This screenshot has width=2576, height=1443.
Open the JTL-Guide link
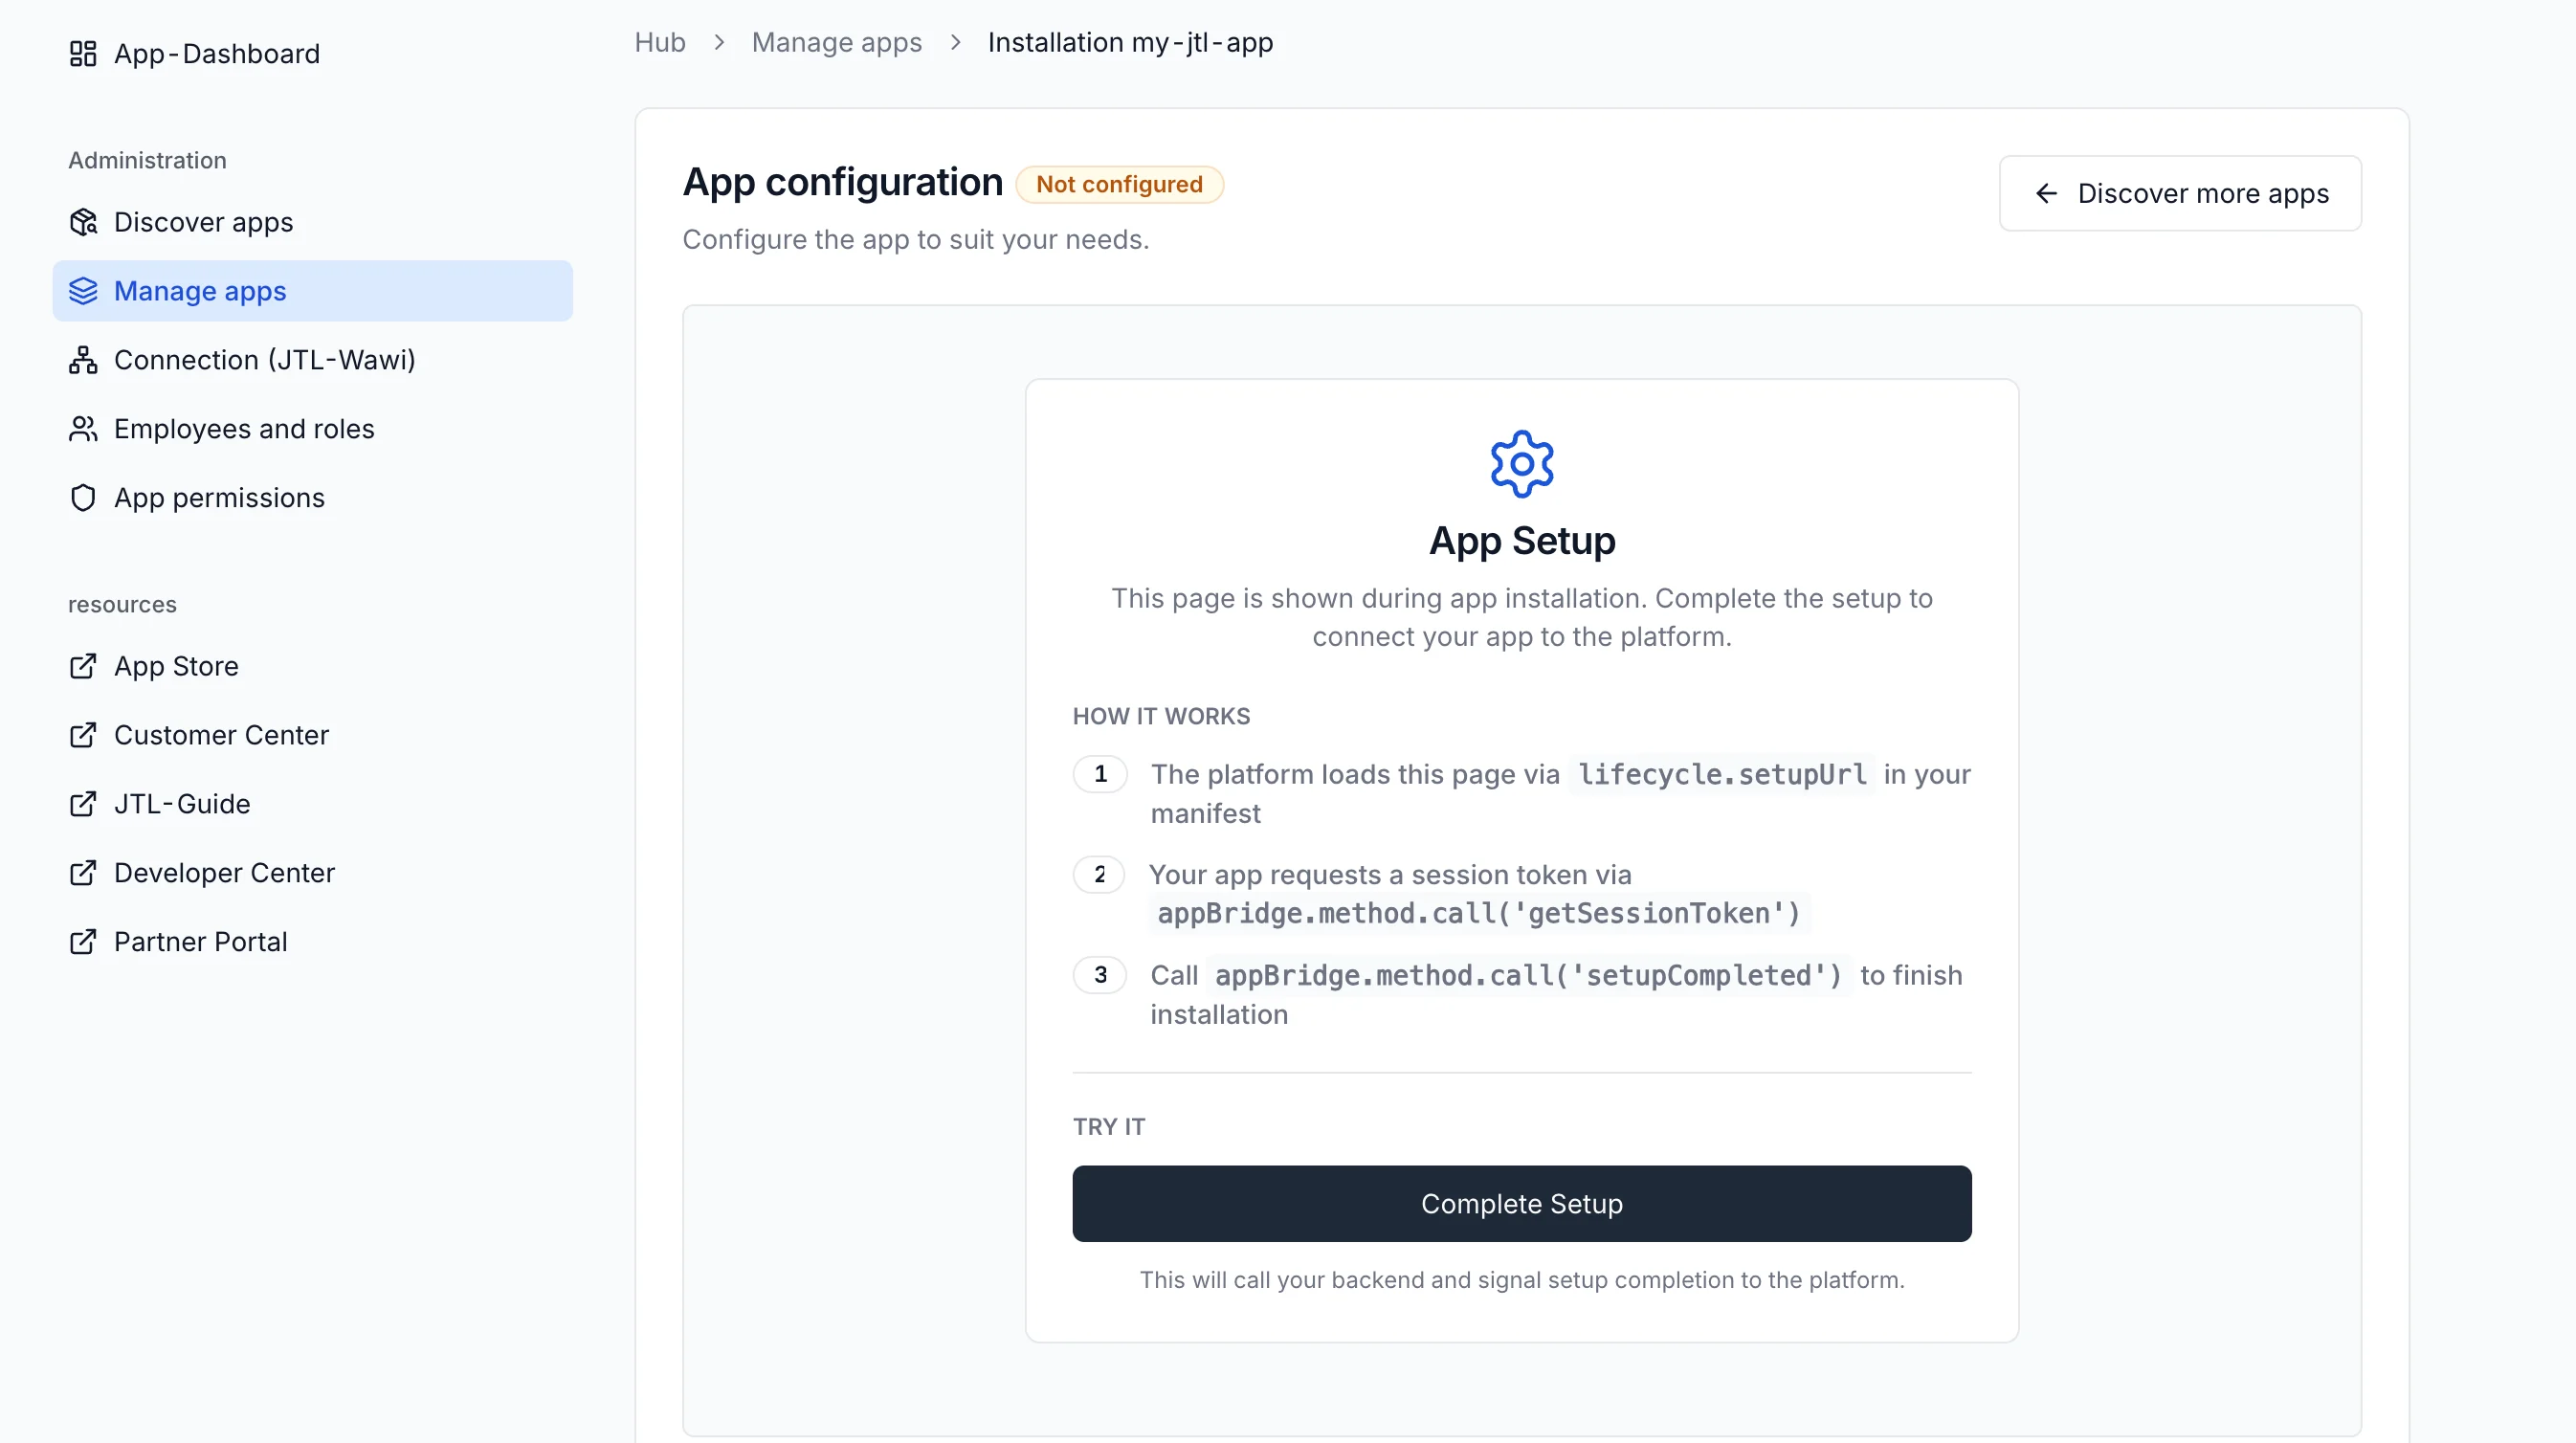[312, 804]
